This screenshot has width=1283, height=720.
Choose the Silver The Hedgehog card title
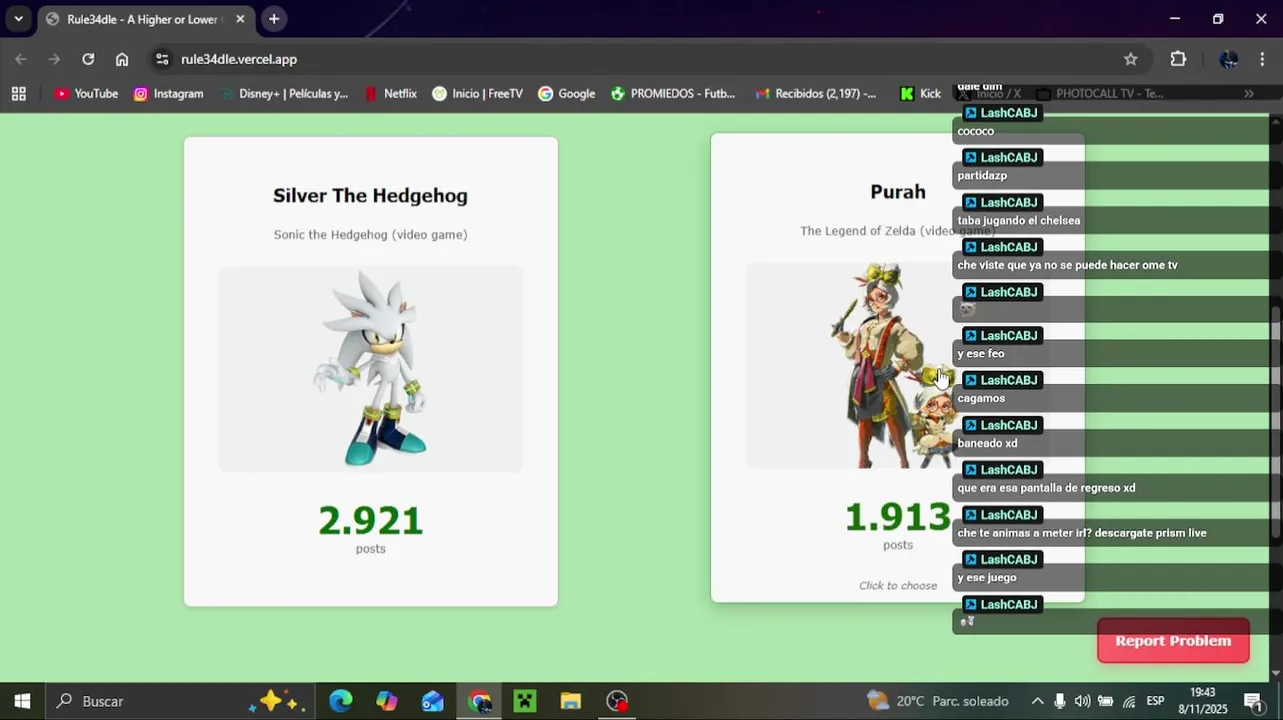pos(370,195)
